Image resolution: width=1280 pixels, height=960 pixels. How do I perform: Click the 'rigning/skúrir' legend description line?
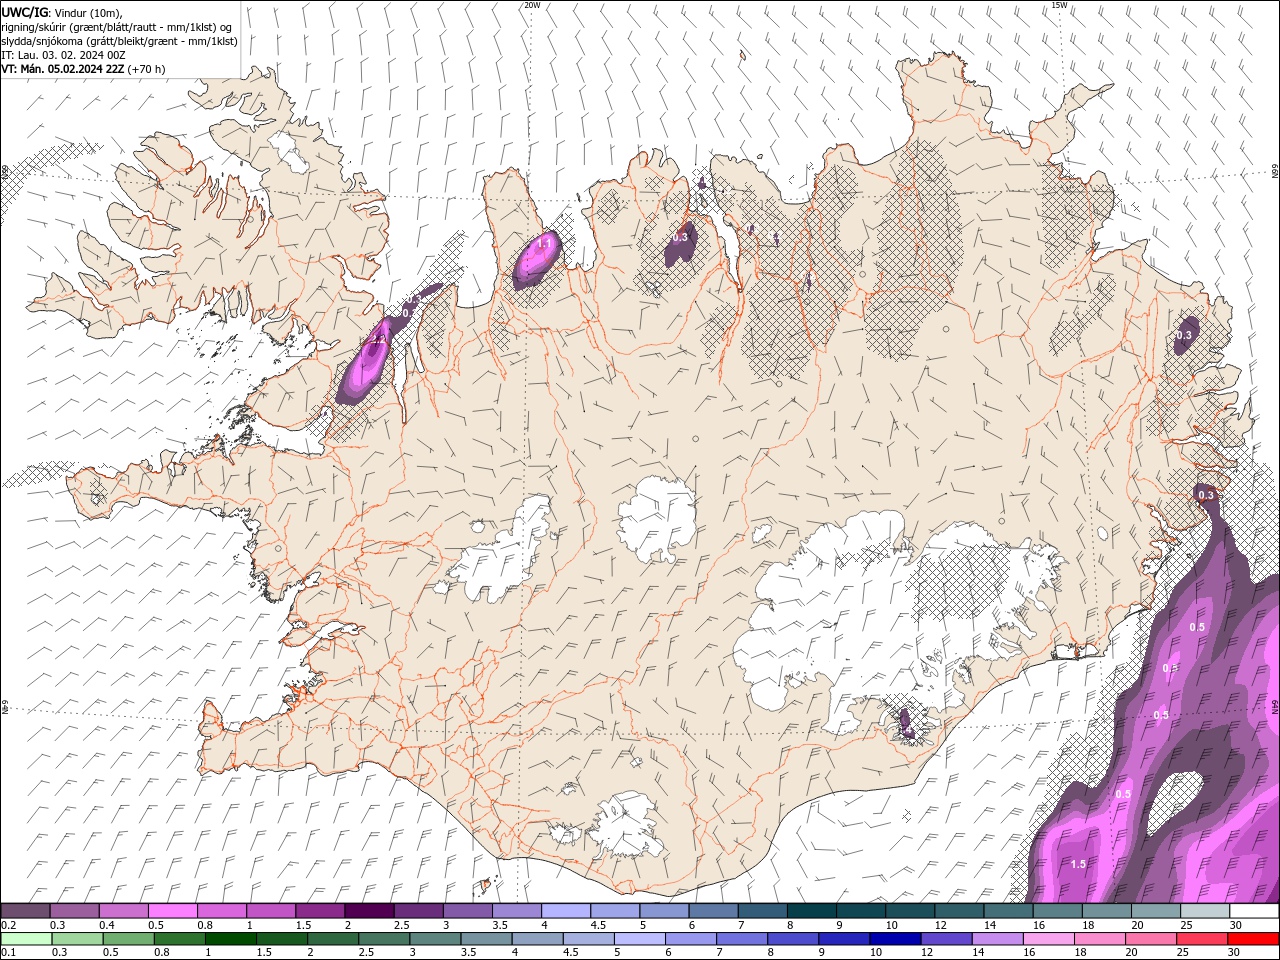coord(116,27)
